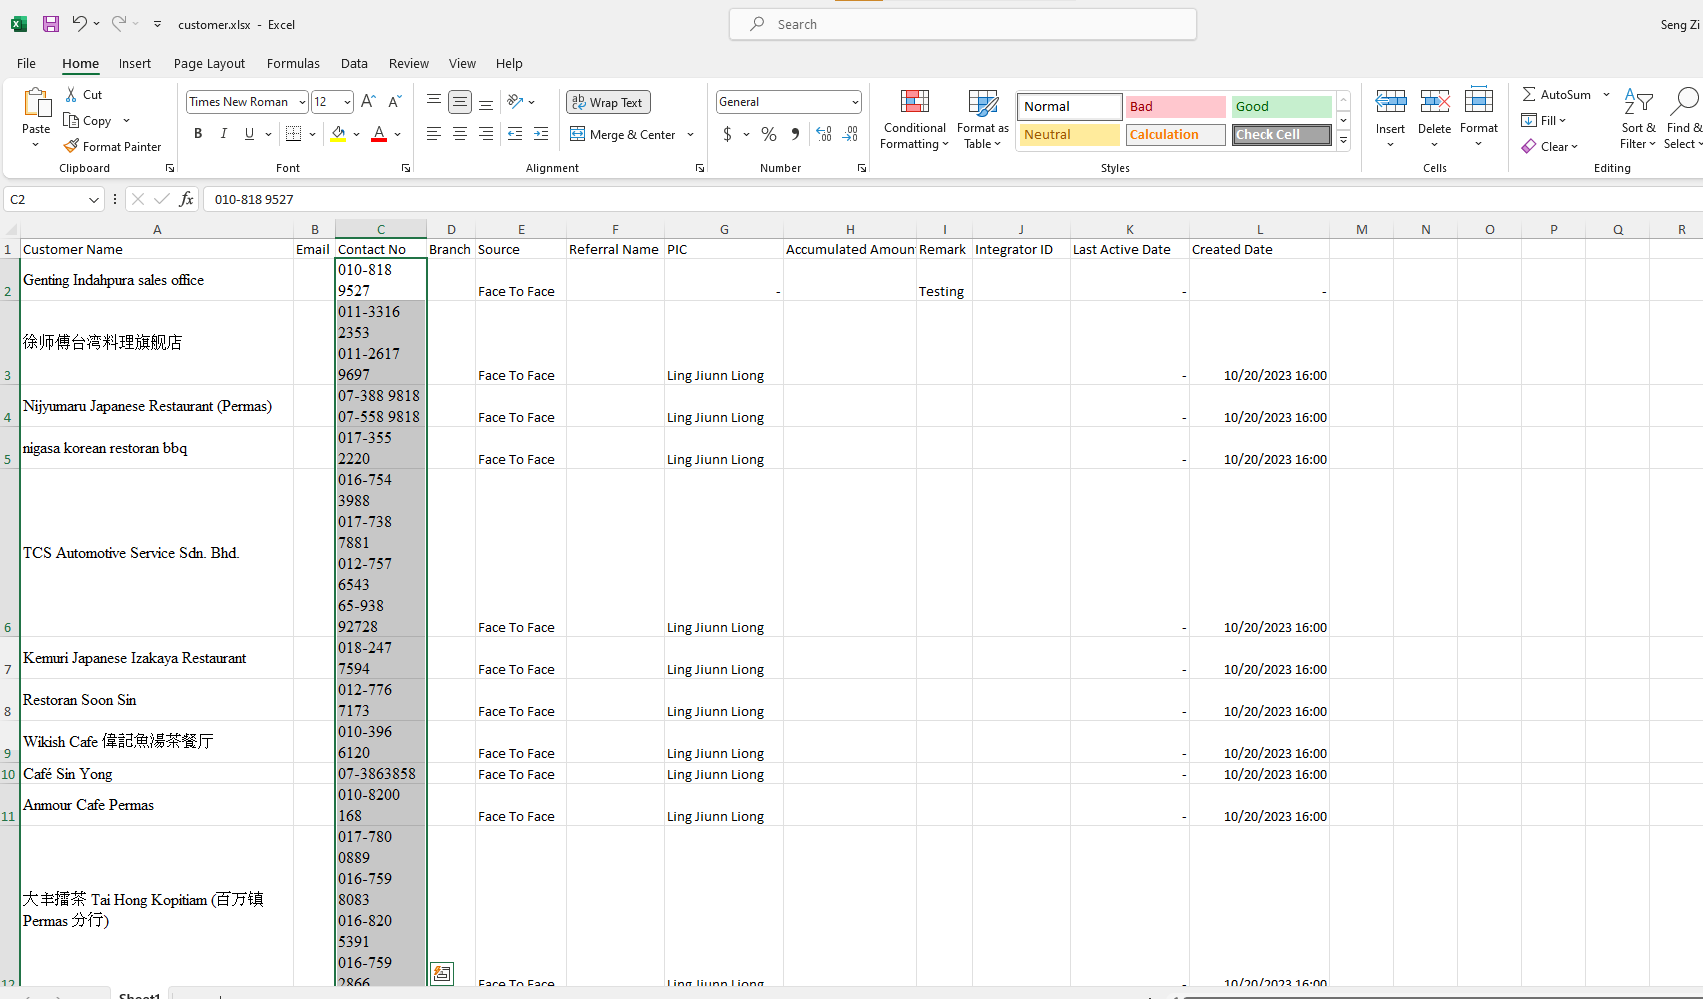Apply red Font Color to text
This screenshot has width=1703, height=999.
coord(379,134)
